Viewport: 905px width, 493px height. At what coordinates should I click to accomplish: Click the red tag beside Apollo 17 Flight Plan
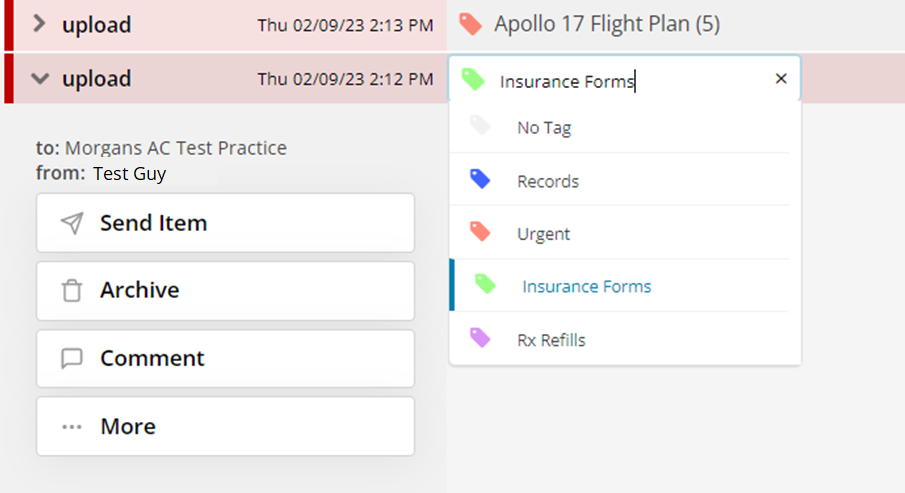tap(470, 24)
